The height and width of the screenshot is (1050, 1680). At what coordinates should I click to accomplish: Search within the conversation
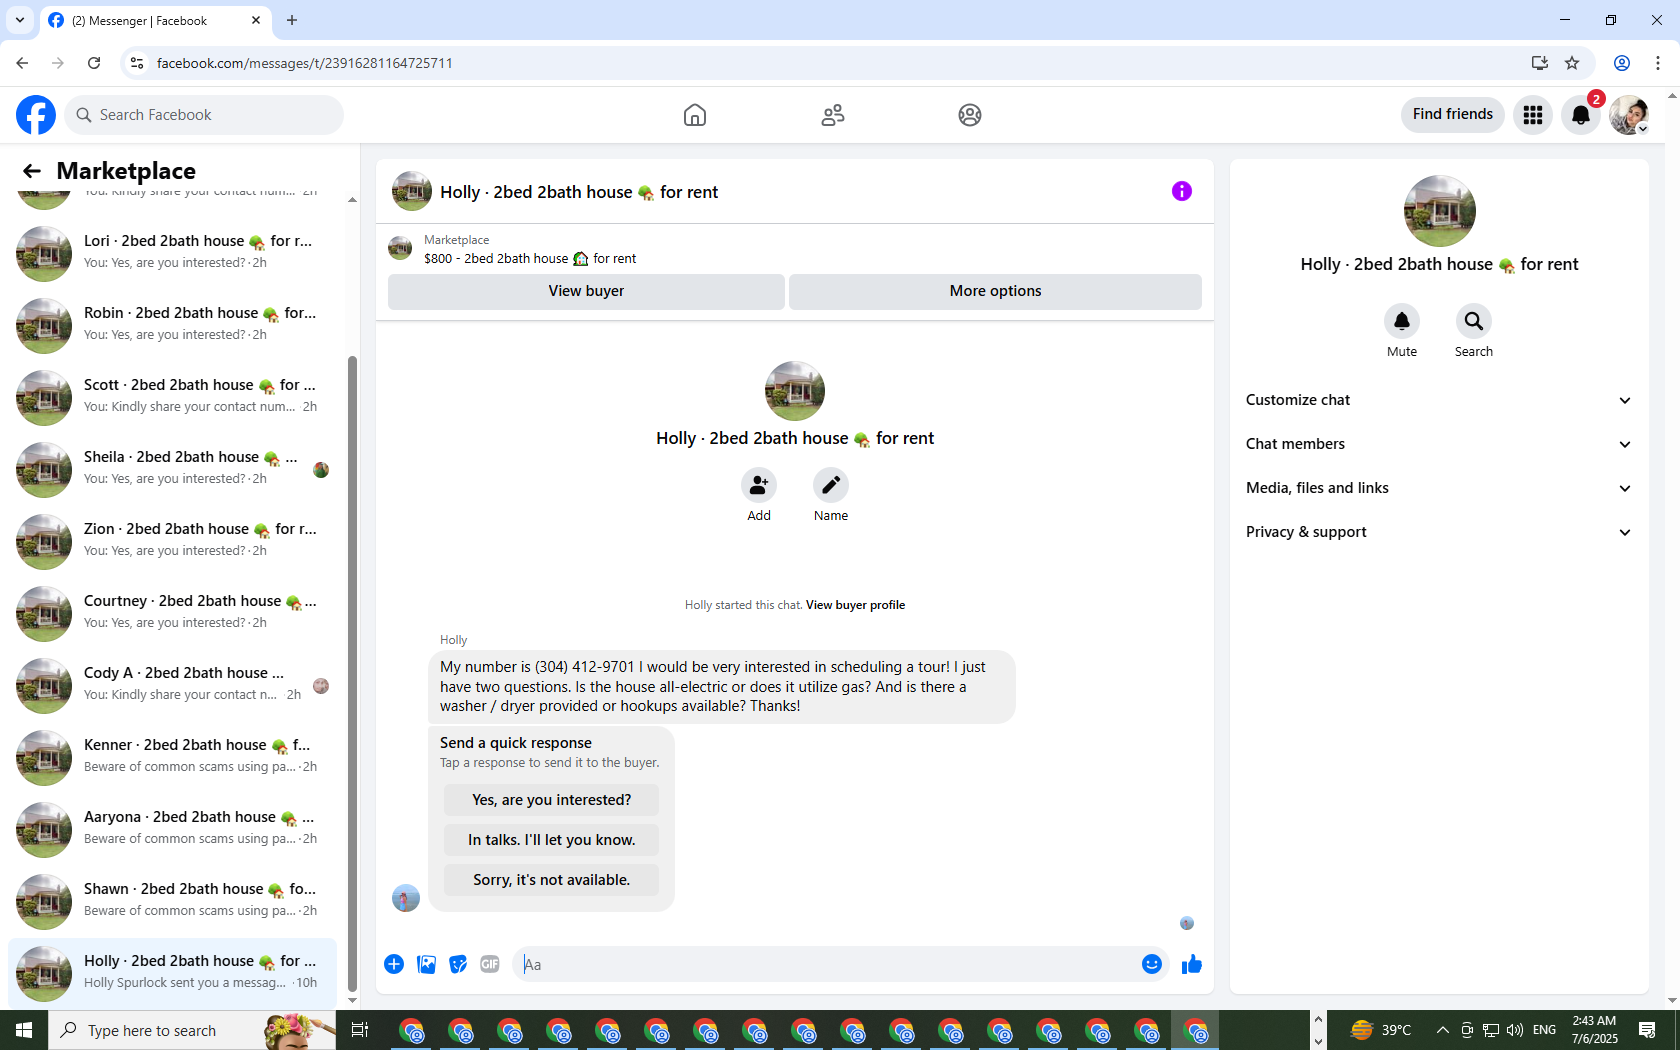1474,321
